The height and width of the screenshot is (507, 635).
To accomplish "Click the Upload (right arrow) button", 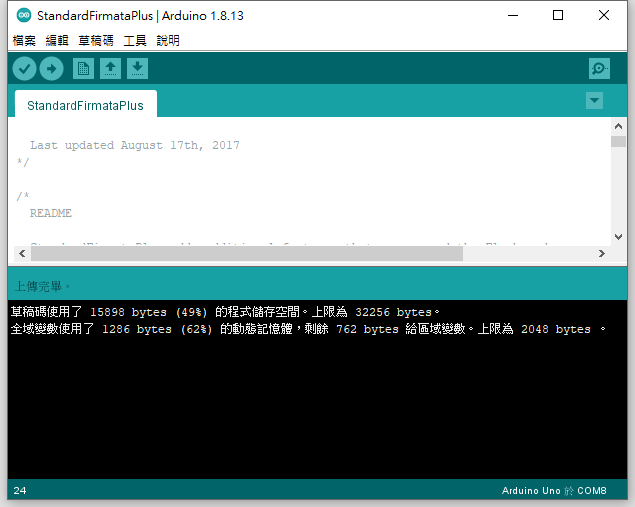I will point(51,68).
